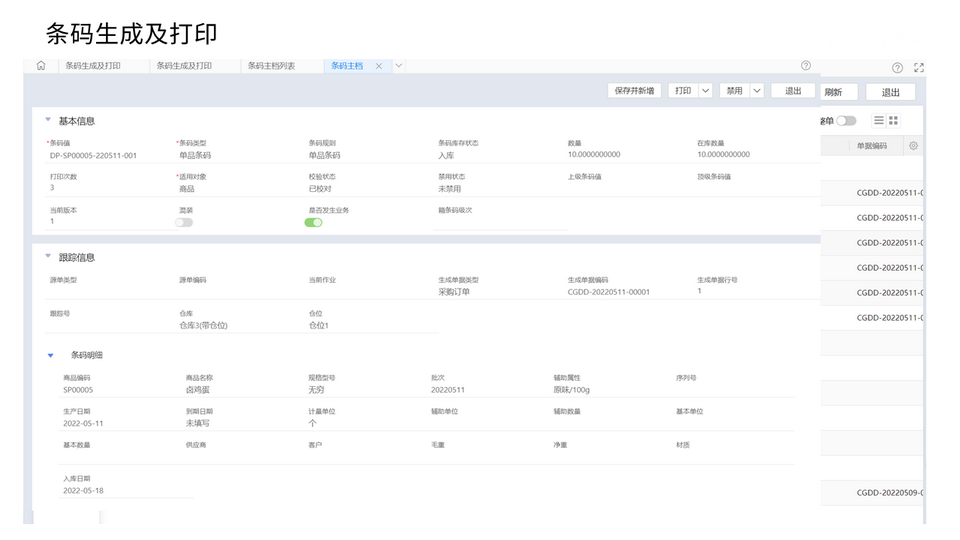The image size is (960, 540).
Task: Go to the home page icon tab
Action: pyautogui.click(x=41, y=66)
